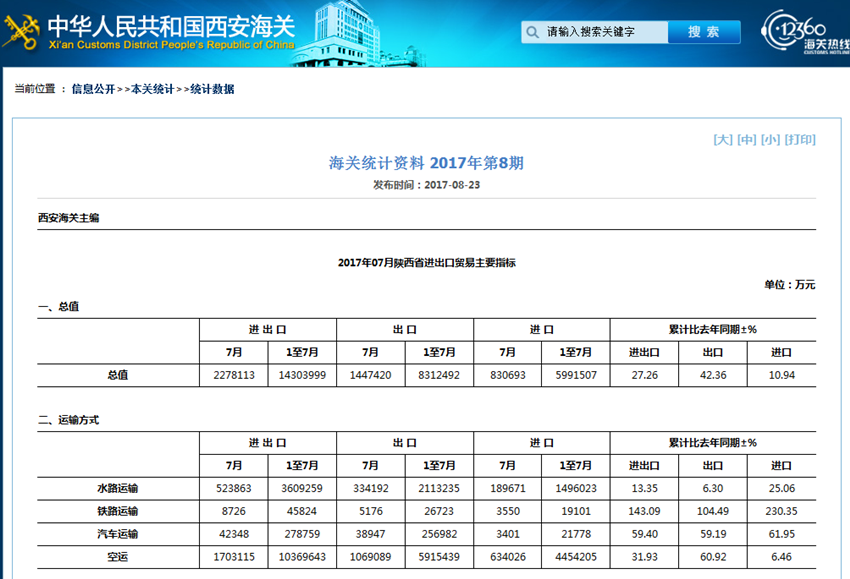This screenshot has height=579, width=850.
Task: Click the cell value 2113235
Action: [439, 488]
